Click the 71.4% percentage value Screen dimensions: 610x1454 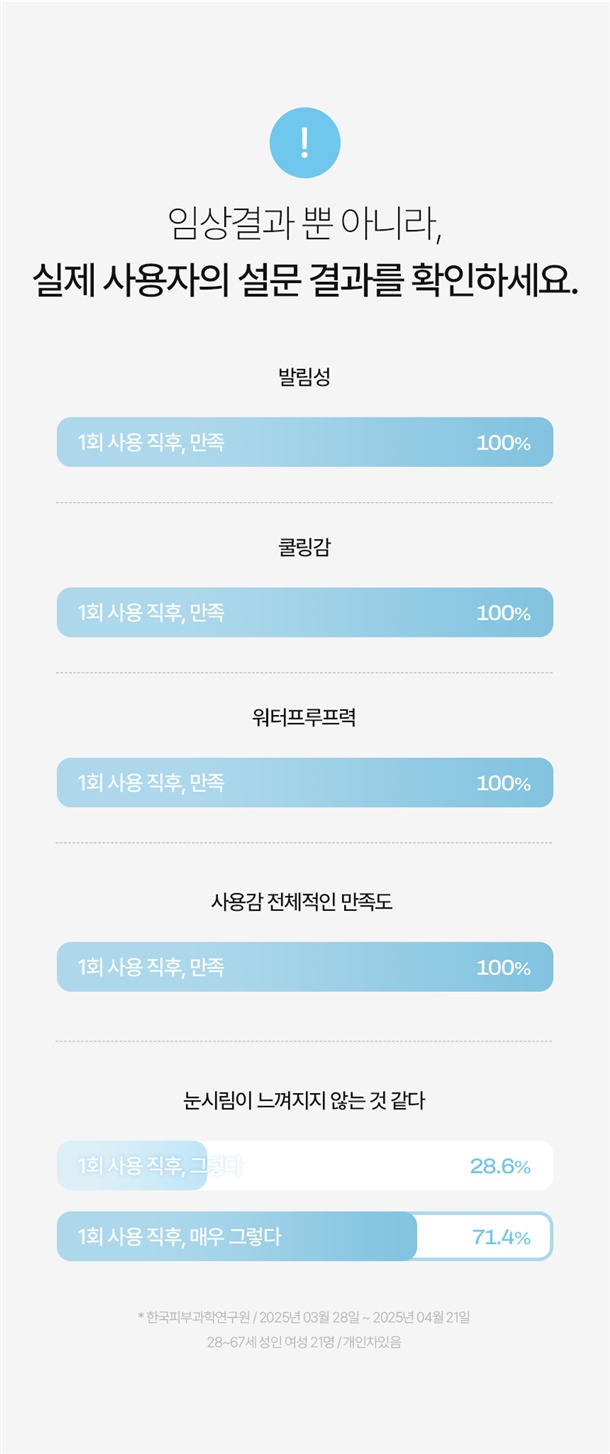pos(501,1238)
